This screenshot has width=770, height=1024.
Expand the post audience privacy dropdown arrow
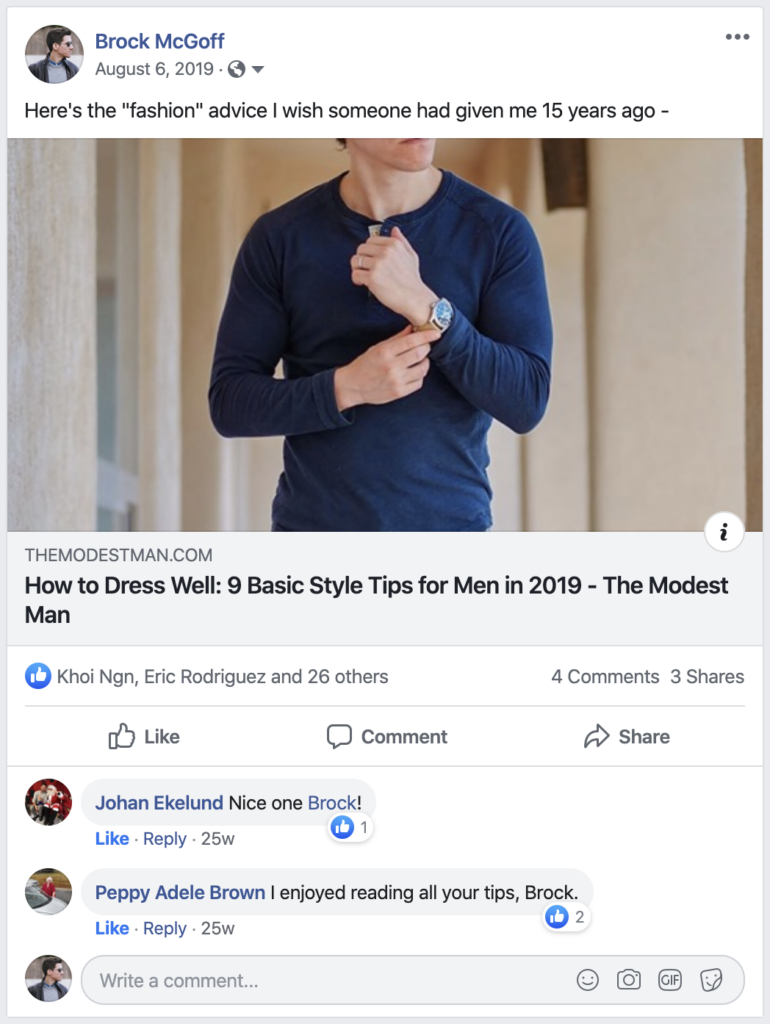[258, 69]
